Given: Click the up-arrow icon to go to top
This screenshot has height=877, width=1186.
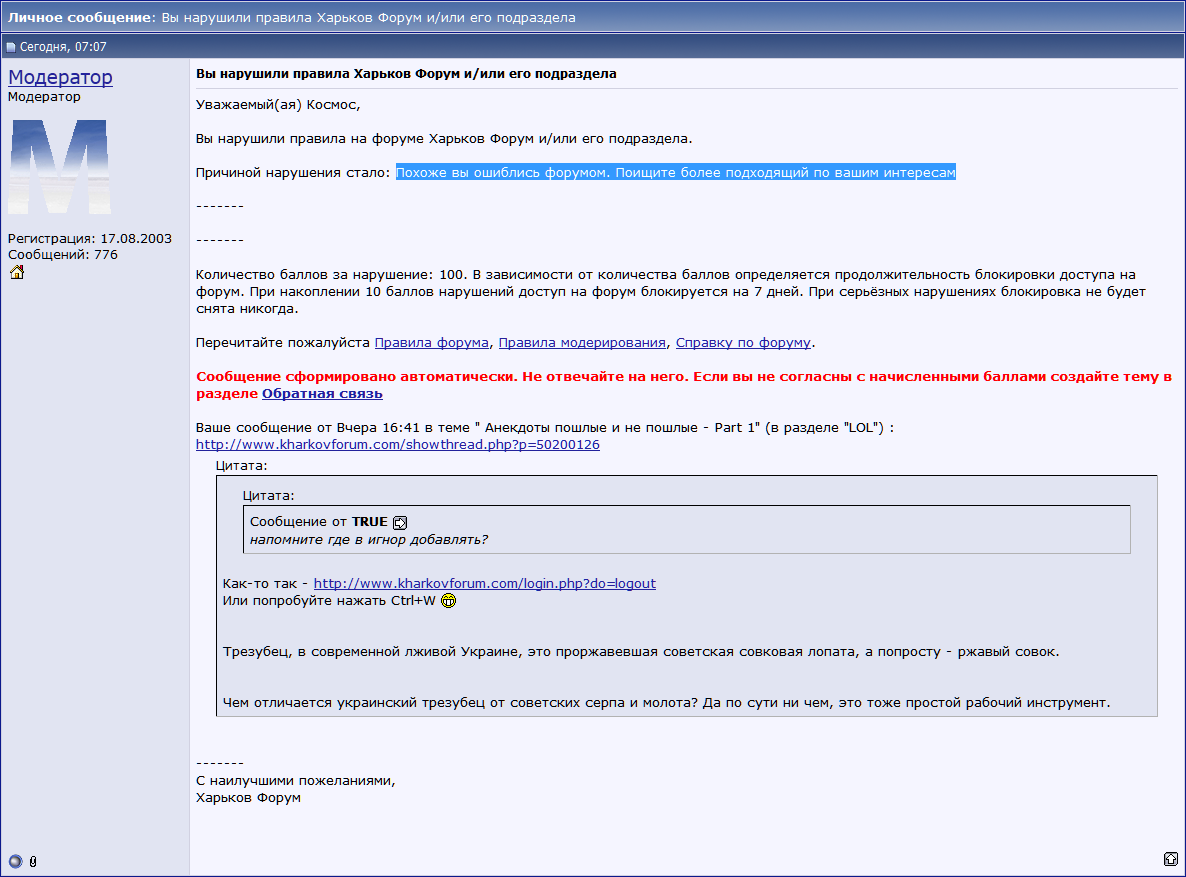Looking at the screenshot, I should coord(1170,859).
